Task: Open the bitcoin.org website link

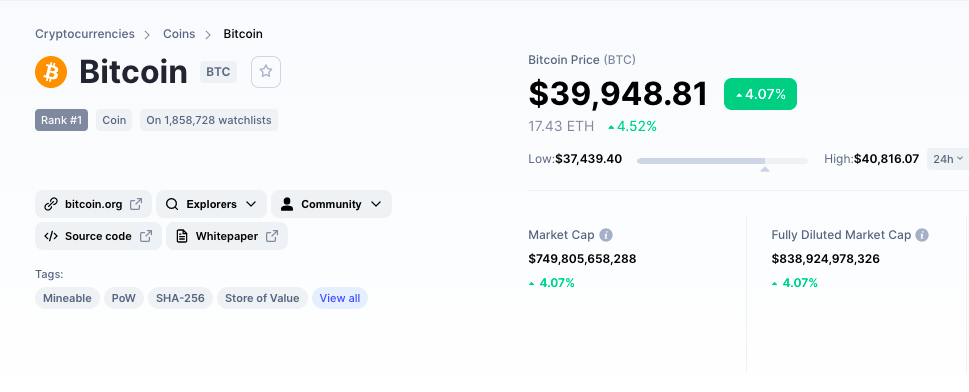Action: click(93, 204)
